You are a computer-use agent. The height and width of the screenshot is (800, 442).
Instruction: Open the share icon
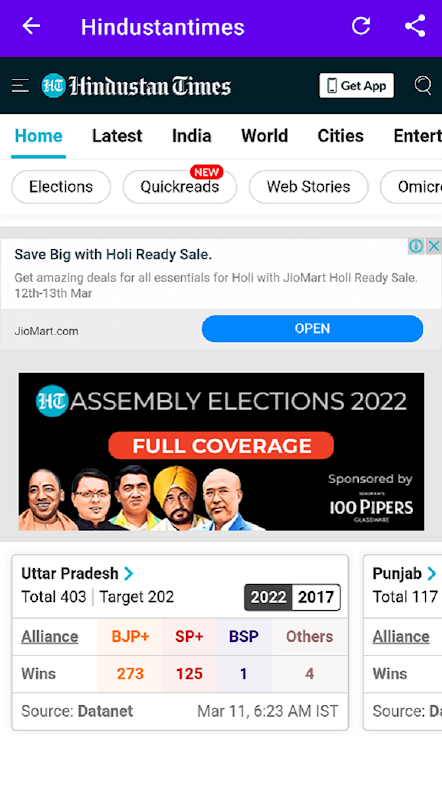click(415, 26)
